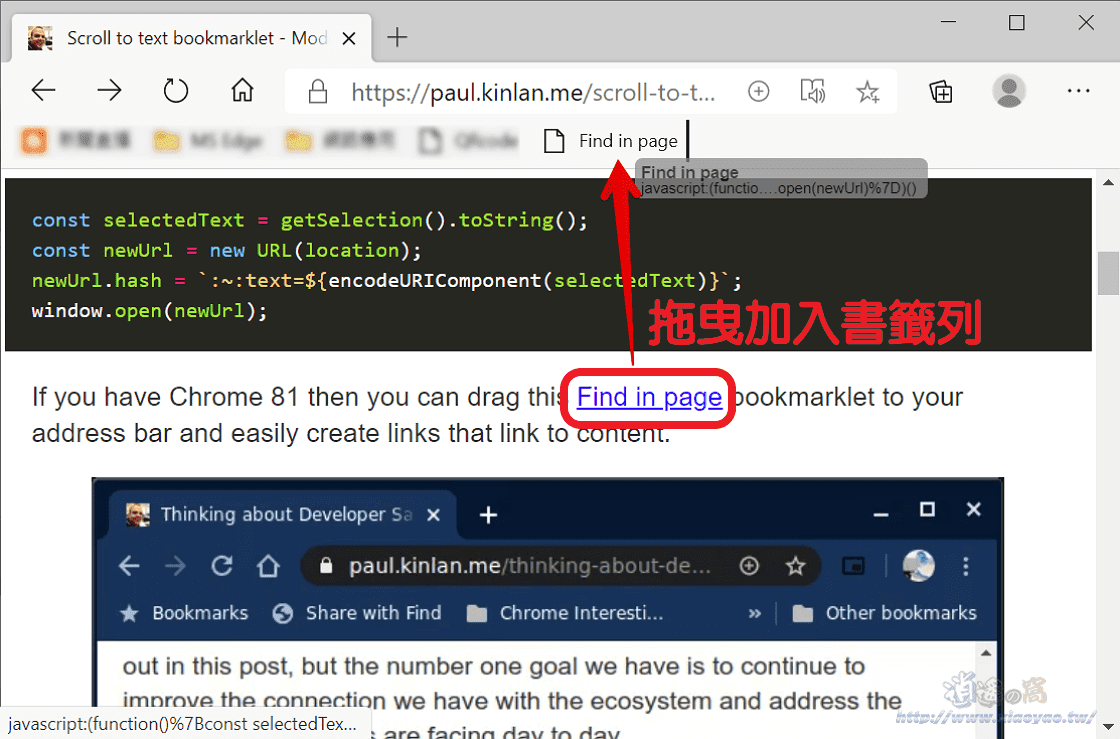
Task: Open the first orange favorites bar bookmark
Action: [74, 141]
